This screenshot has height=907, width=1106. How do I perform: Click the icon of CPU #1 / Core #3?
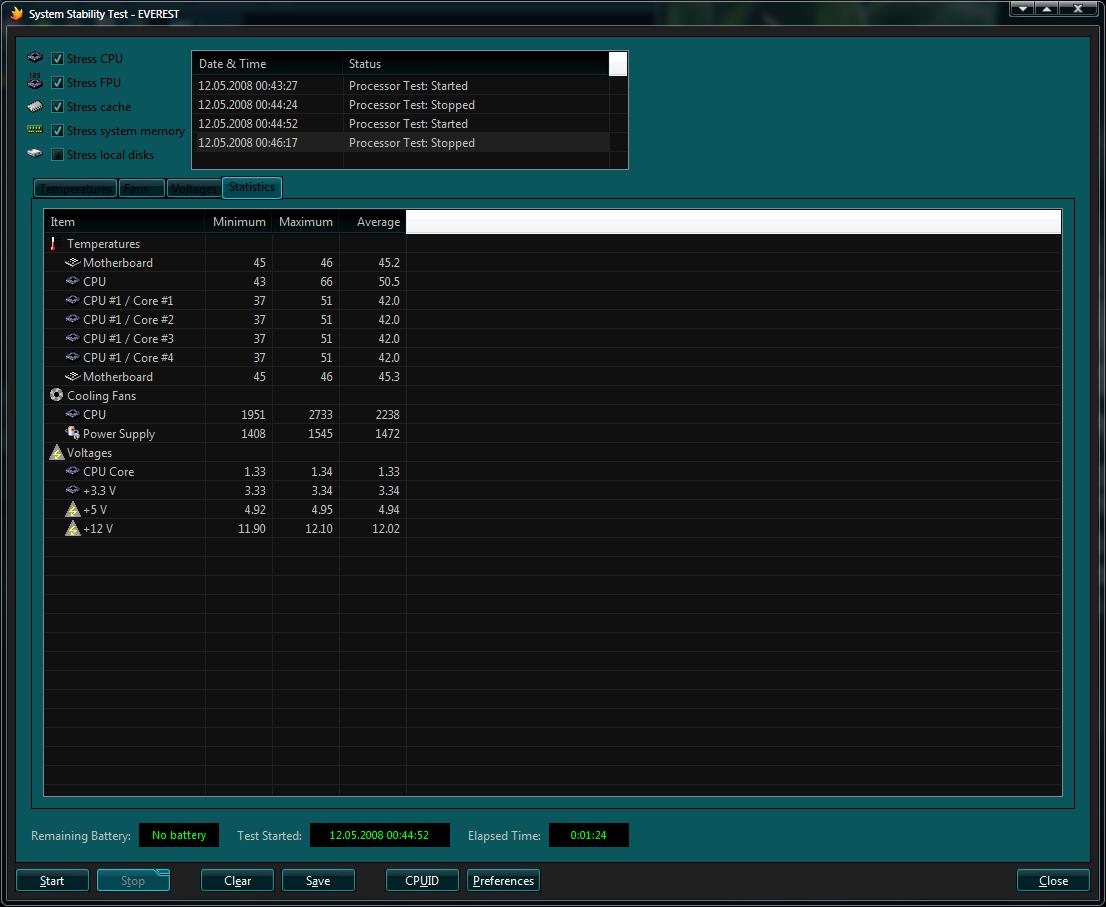coord(72,338)
